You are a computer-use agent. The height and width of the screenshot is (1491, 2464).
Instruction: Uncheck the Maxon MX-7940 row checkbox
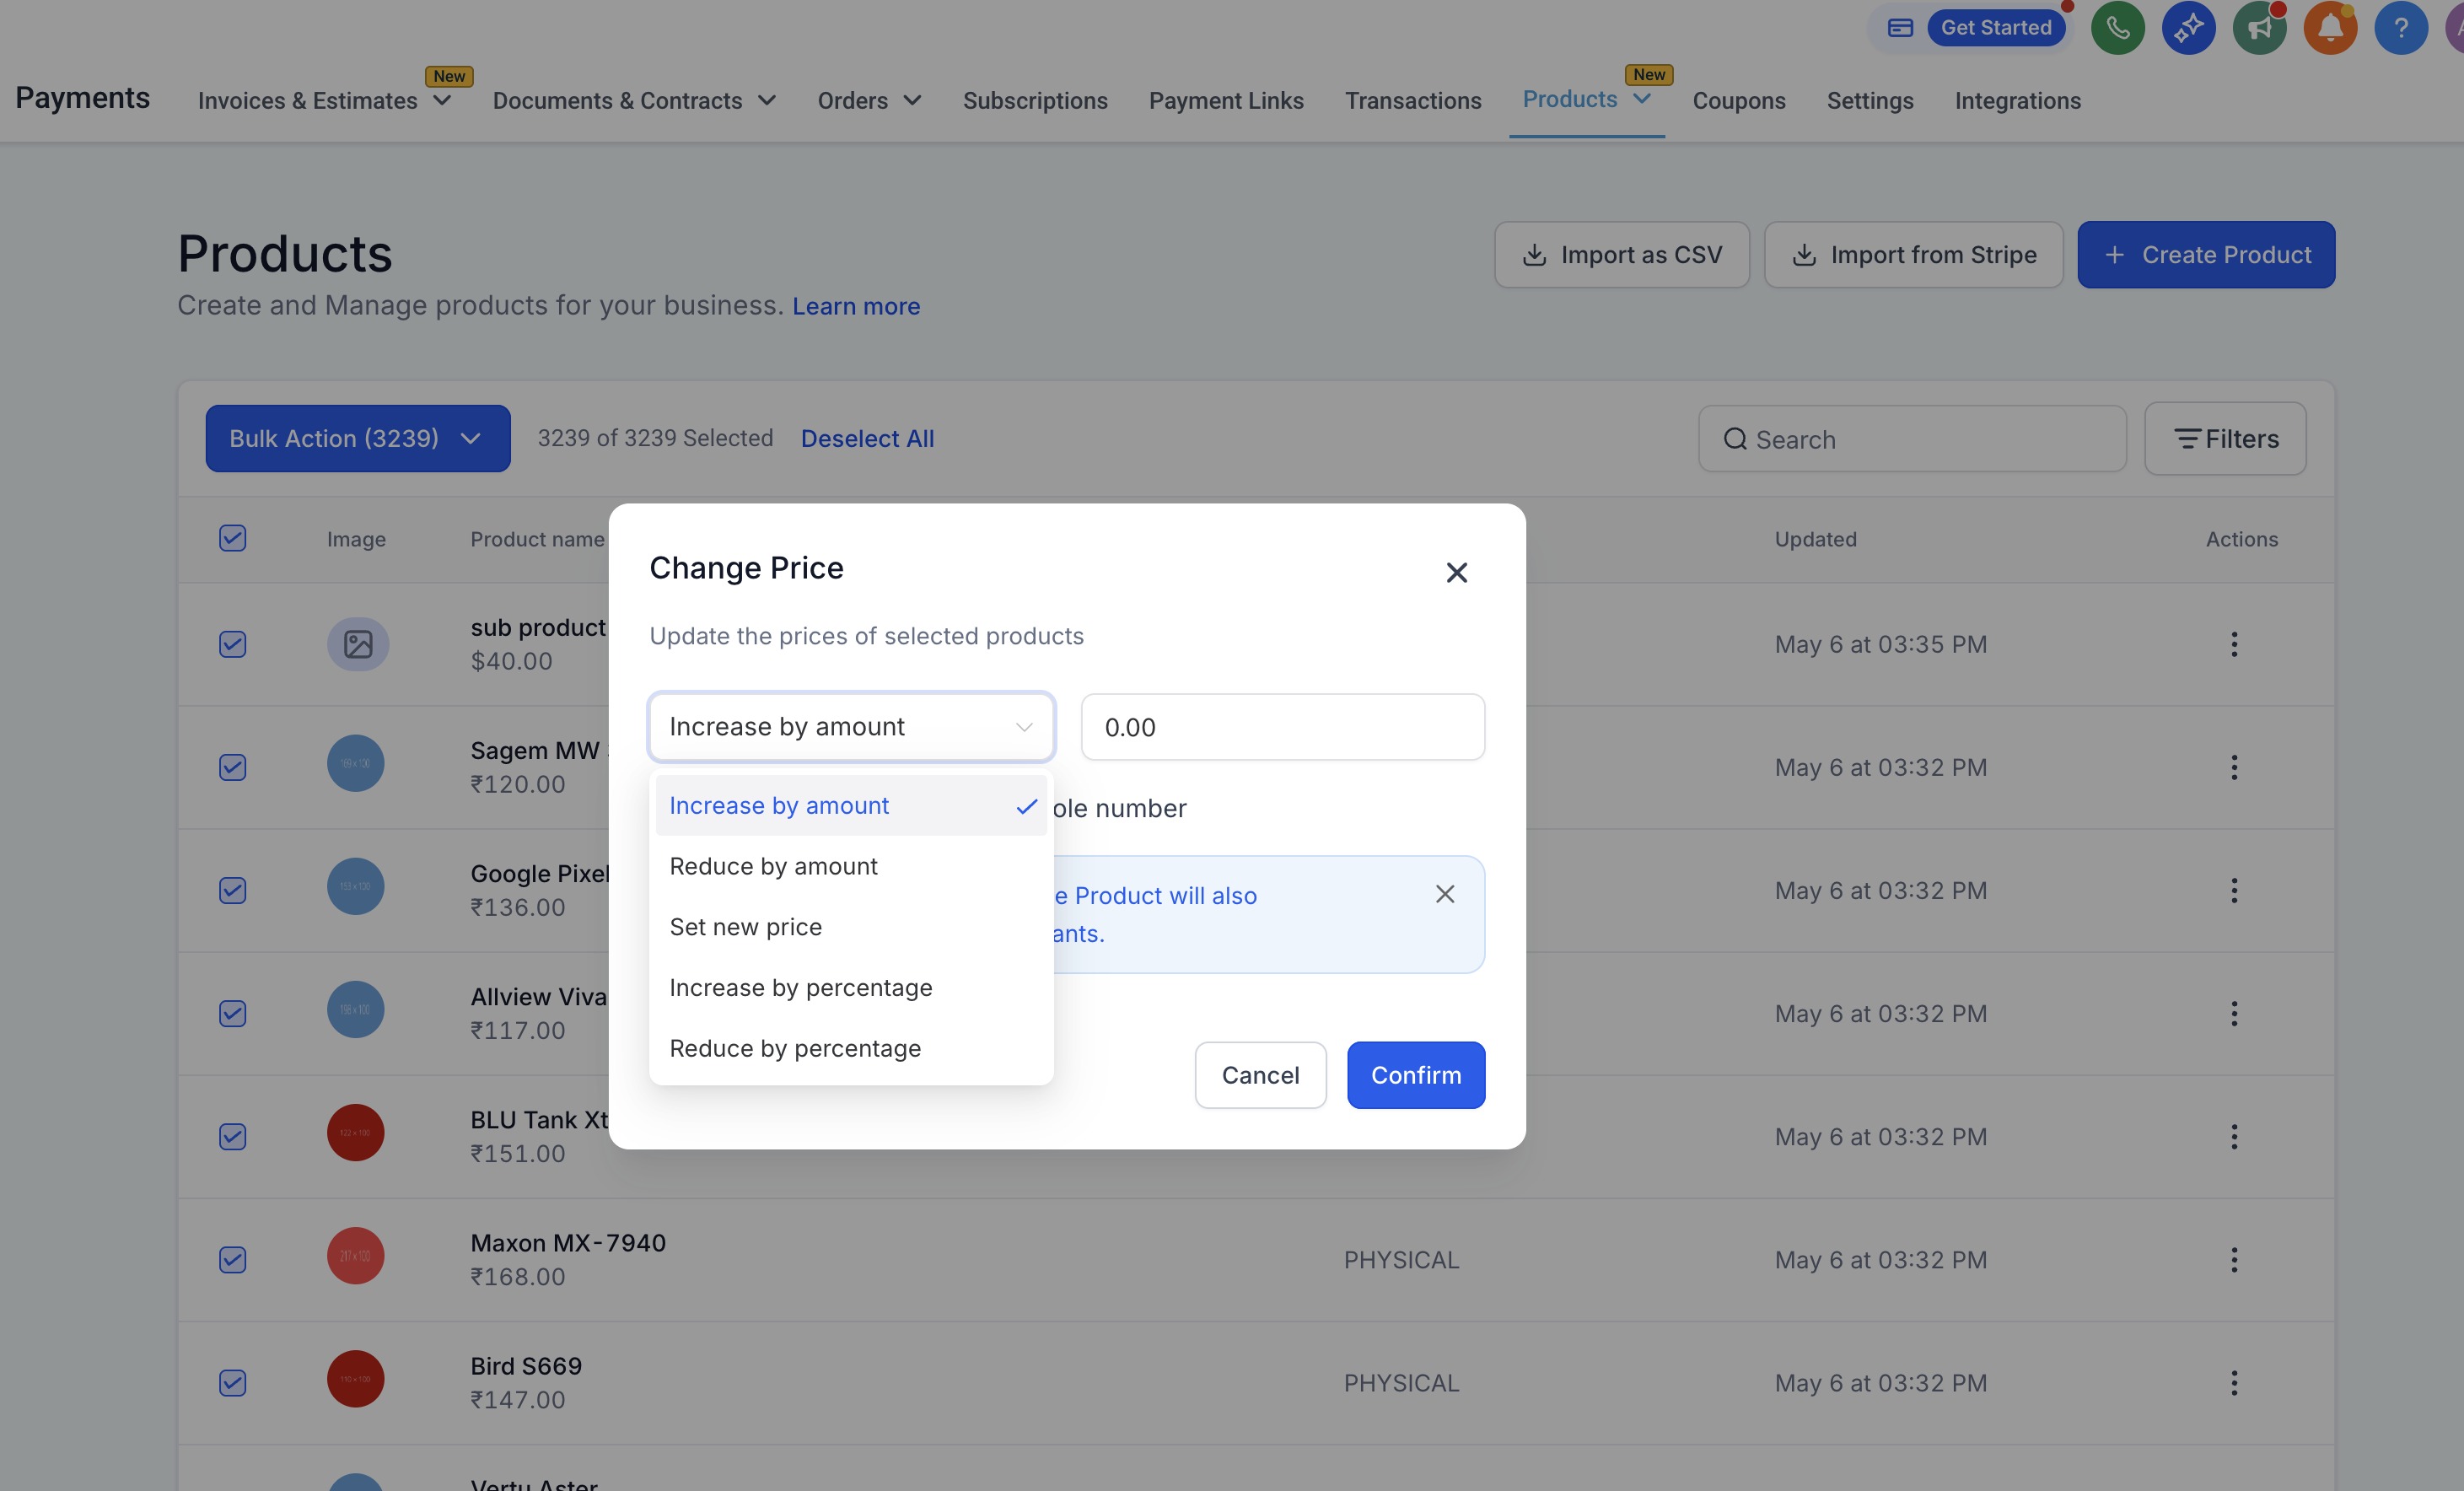point(232,1260)
